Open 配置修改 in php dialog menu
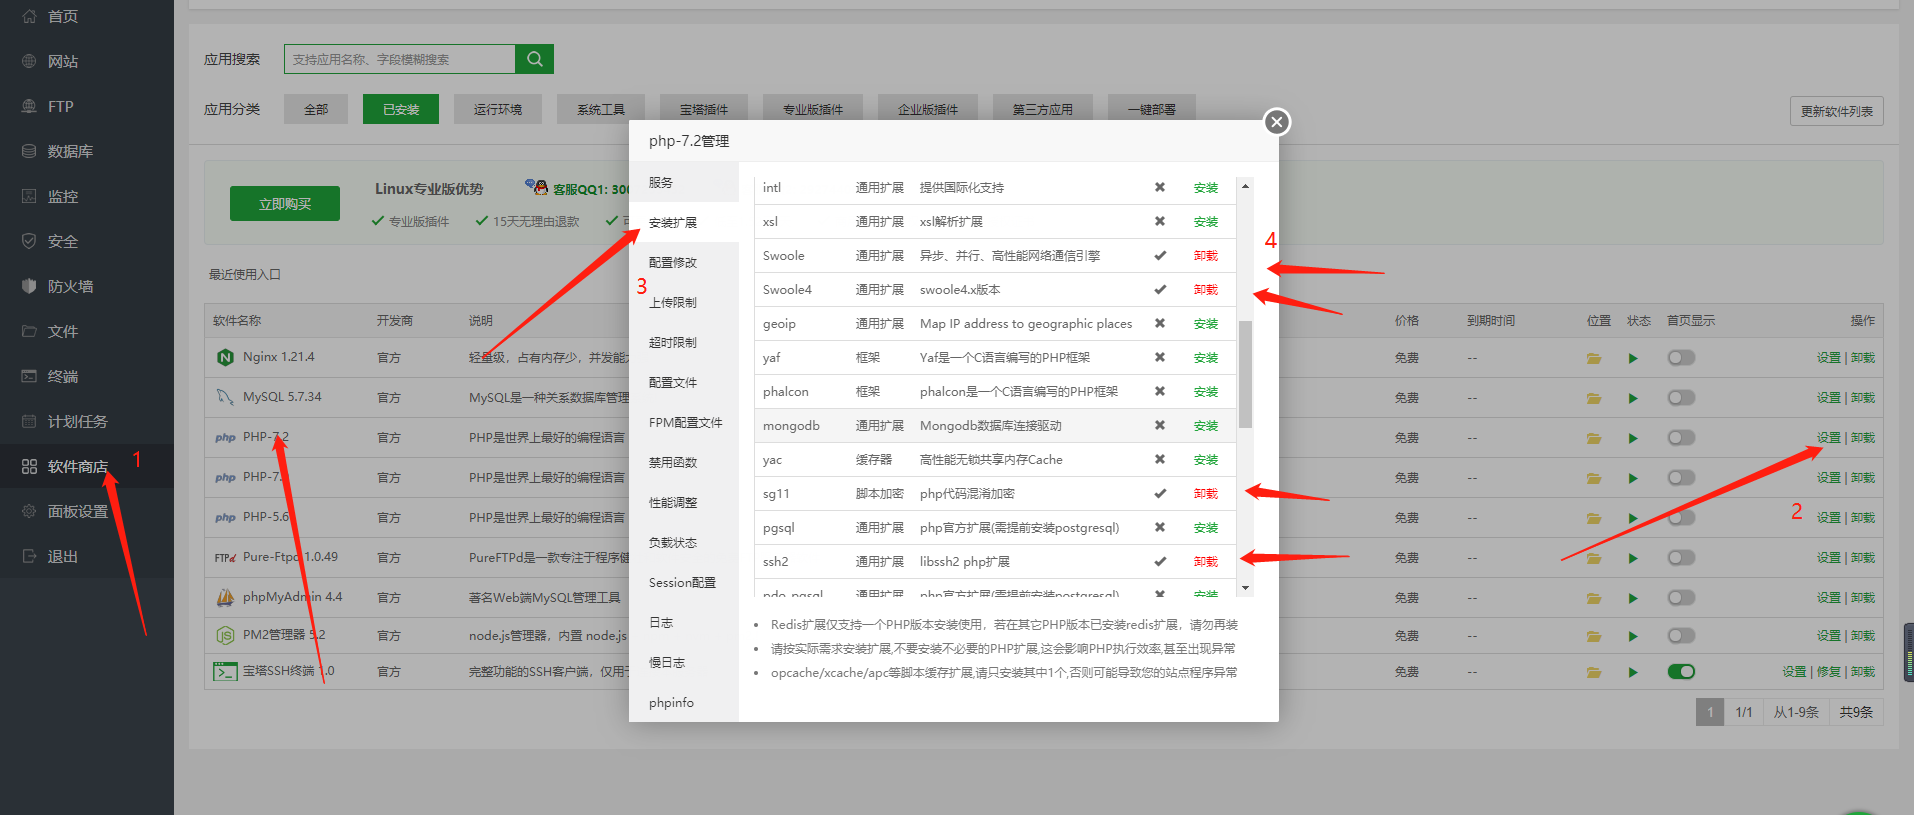The image size is (1914, 815). [x=684, y=262]
